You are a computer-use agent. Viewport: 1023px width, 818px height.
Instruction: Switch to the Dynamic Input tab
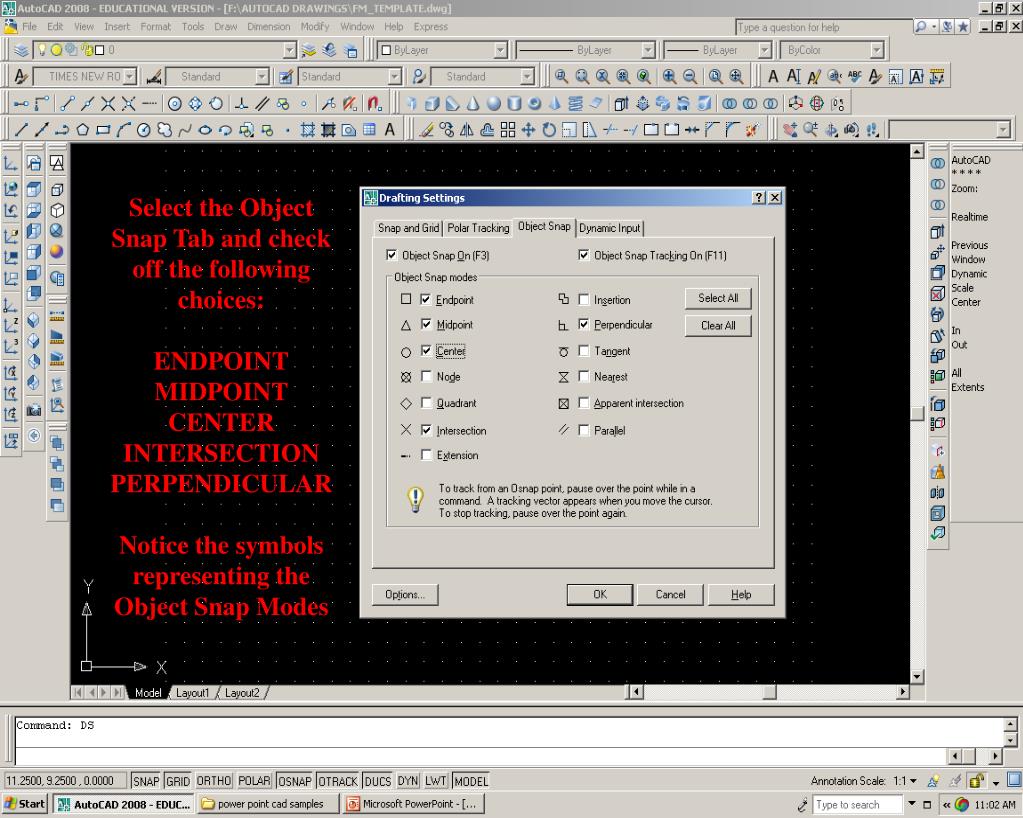point(610,228)
